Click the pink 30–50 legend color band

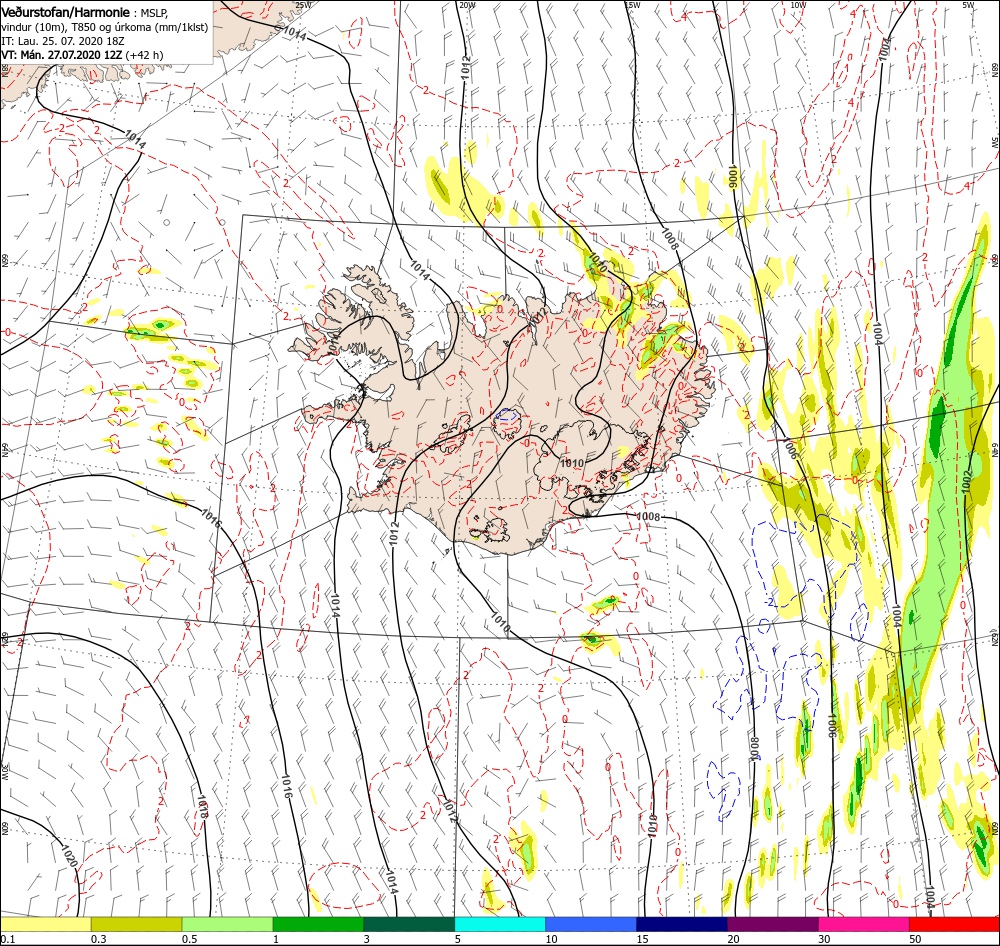click(864, 924)
